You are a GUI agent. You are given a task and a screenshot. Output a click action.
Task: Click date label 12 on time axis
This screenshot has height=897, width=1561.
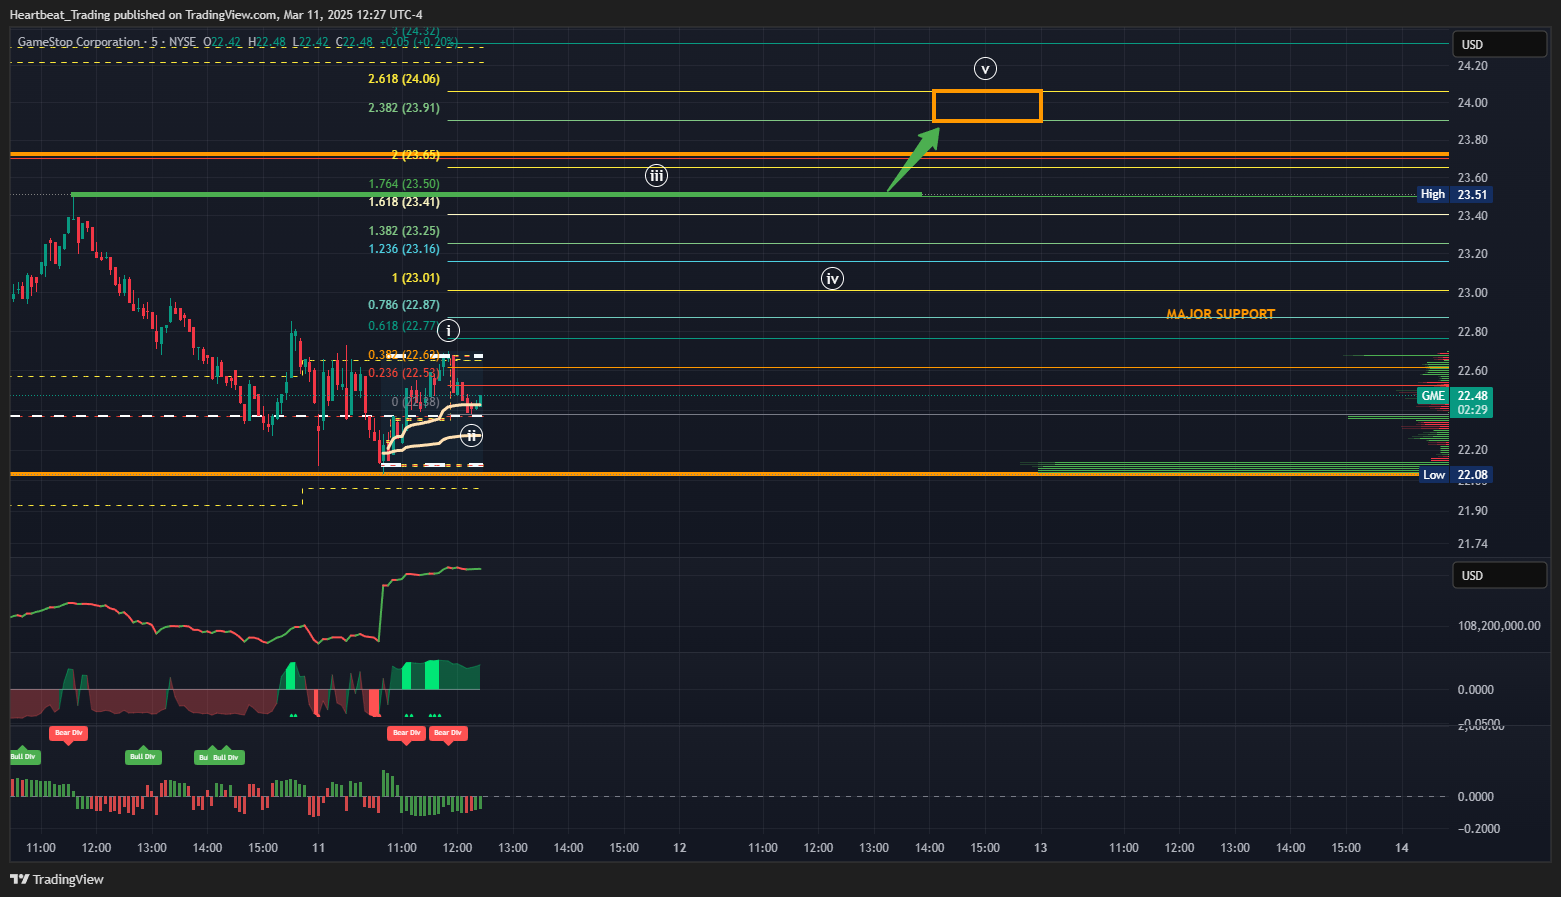coord(680,848)
